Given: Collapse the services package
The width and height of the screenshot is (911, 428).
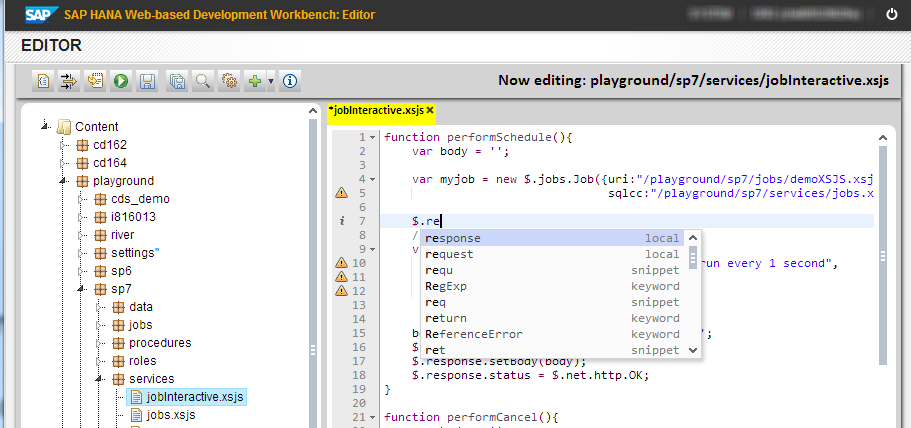Looking at the screenshot, I should coord(100,379).
